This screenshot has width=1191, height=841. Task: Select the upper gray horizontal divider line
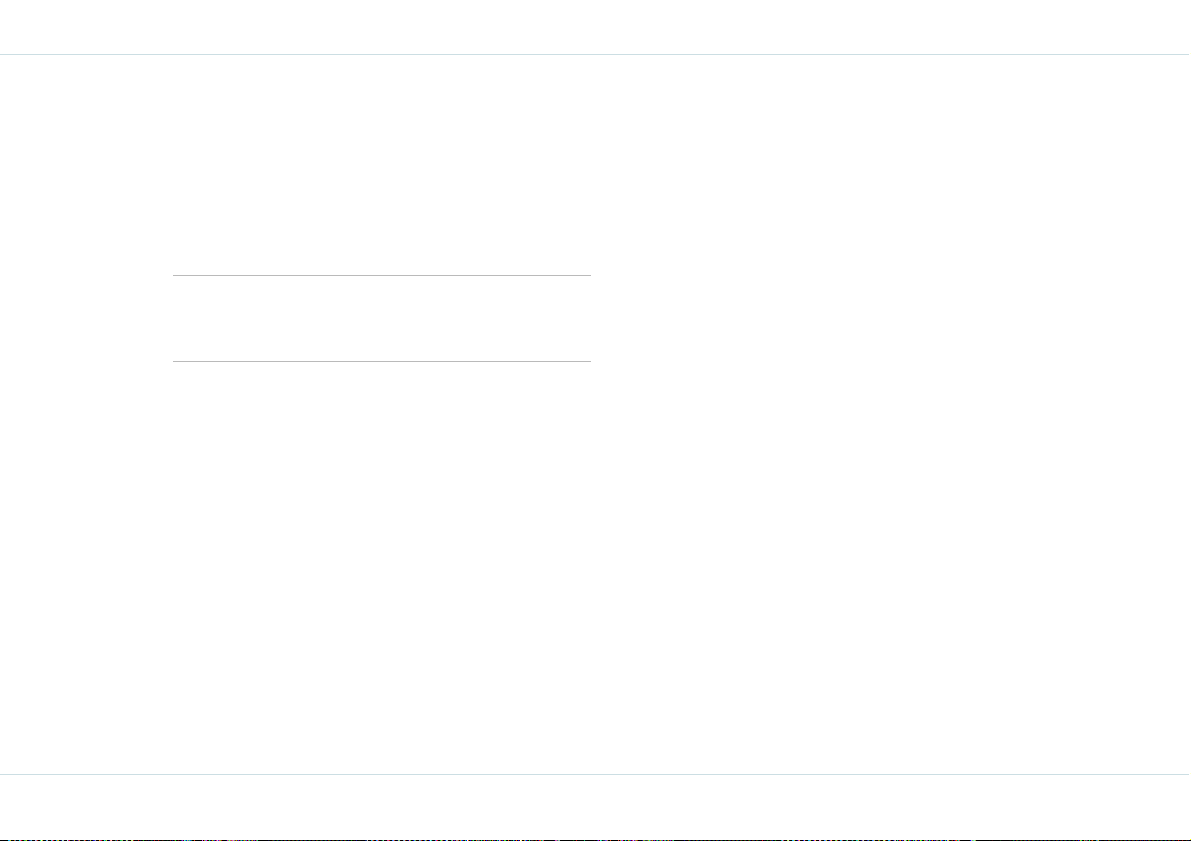pos(381,275)
